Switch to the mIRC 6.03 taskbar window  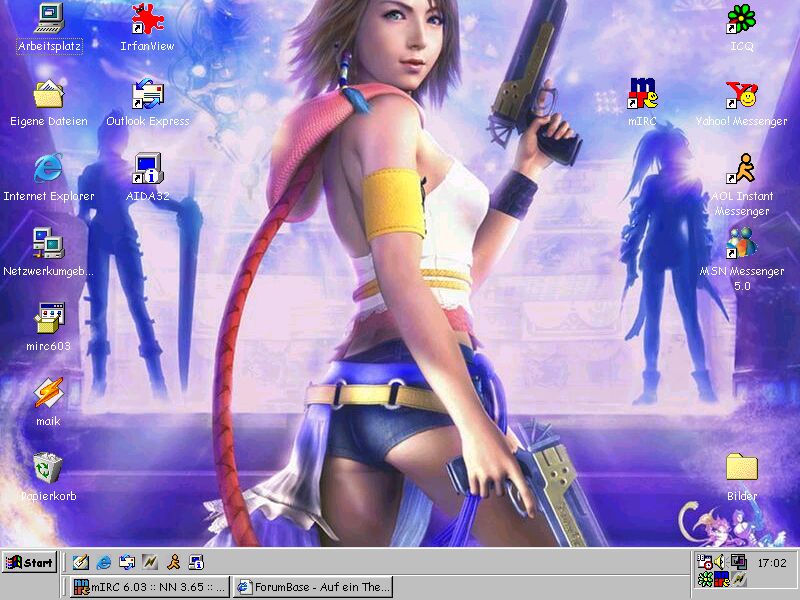pos(150,587)
